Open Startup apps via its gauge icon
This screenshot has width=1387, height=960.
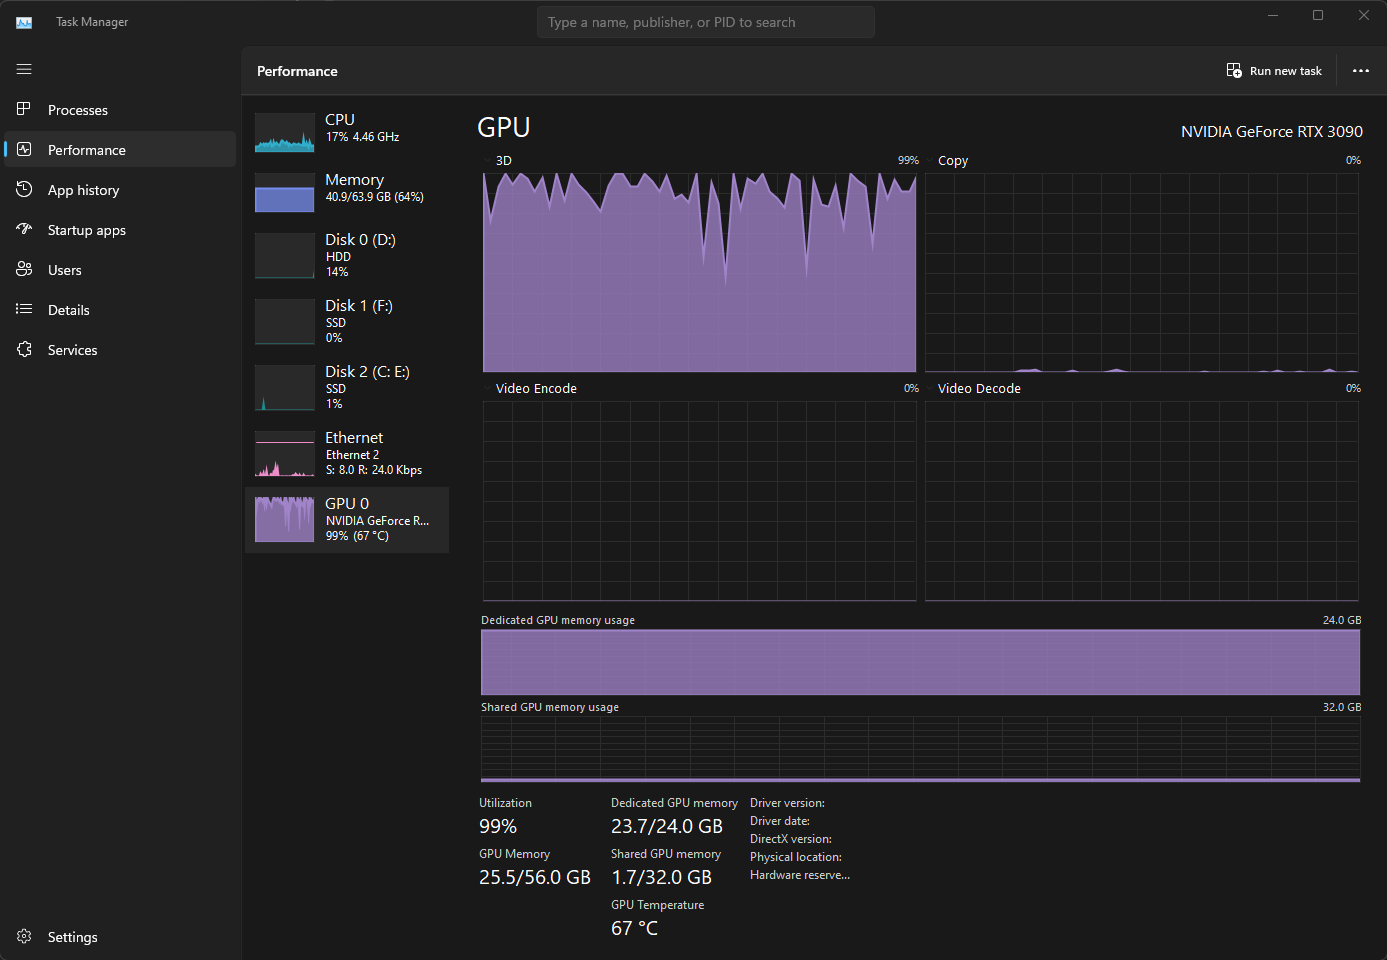tap(24, 229)
